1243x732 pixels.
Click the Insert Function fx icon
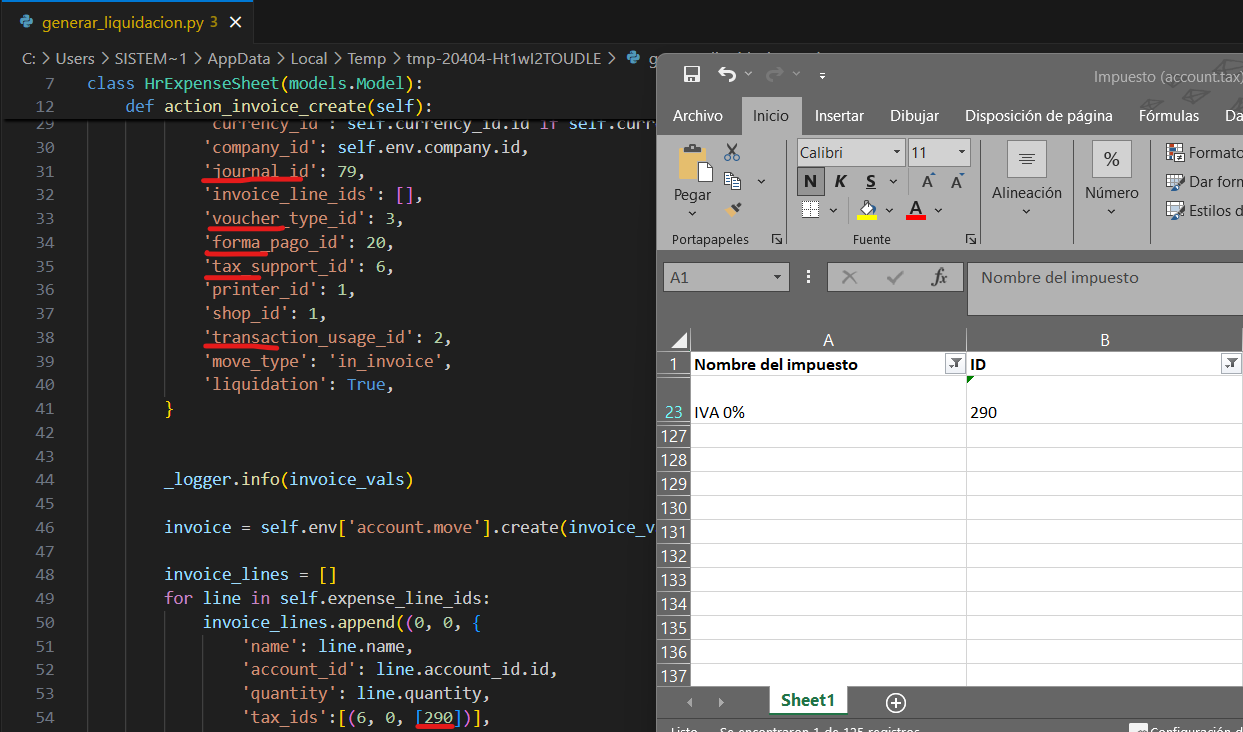pos(939,277)
